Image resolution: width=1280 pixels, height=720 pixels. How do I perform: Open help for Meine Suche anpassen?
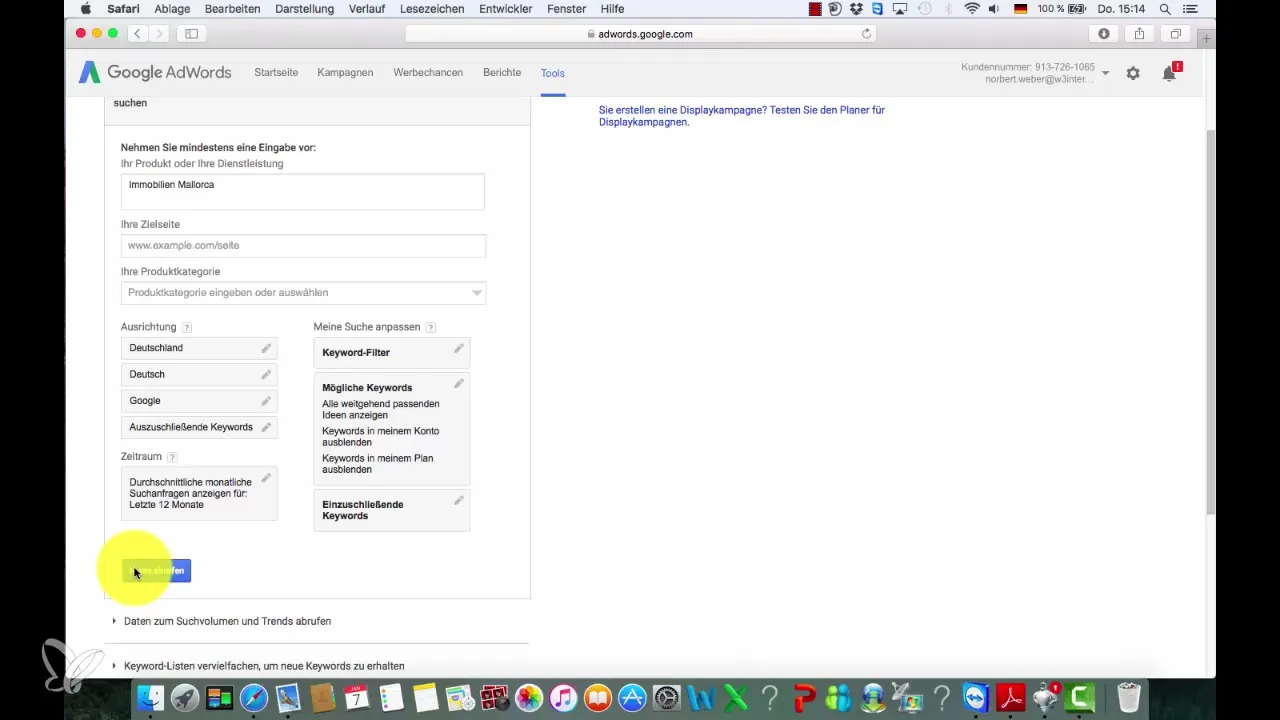coord(431,327)
